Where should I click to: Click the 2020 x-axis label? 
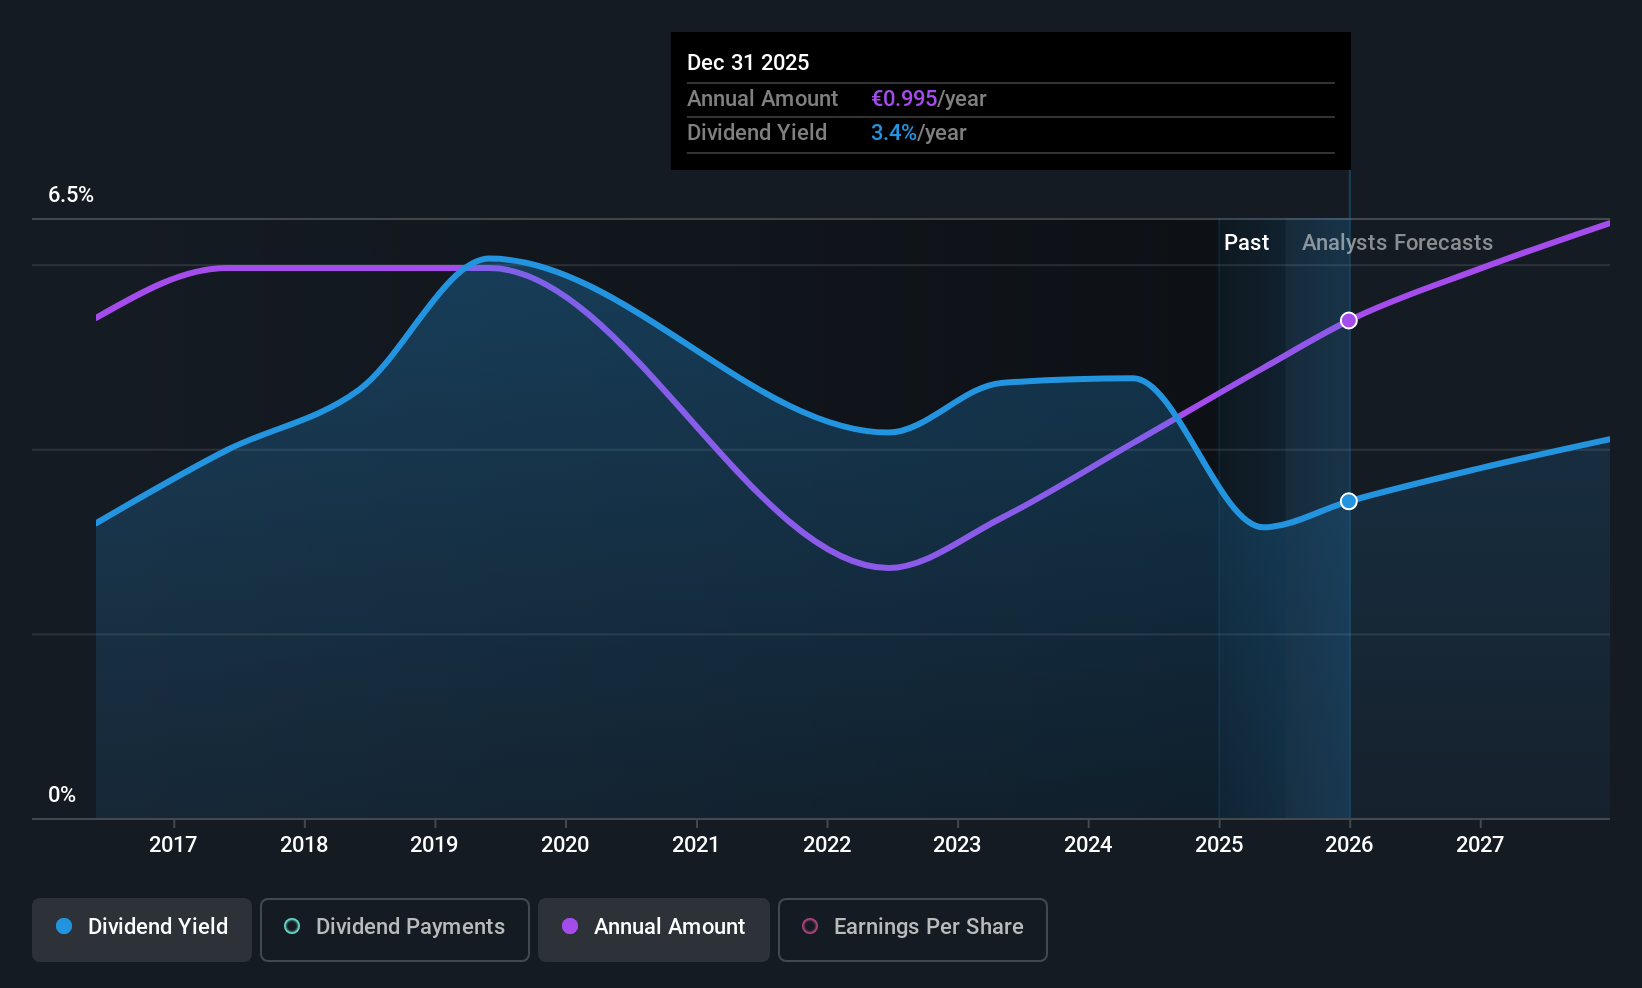(x=565, y=845)
